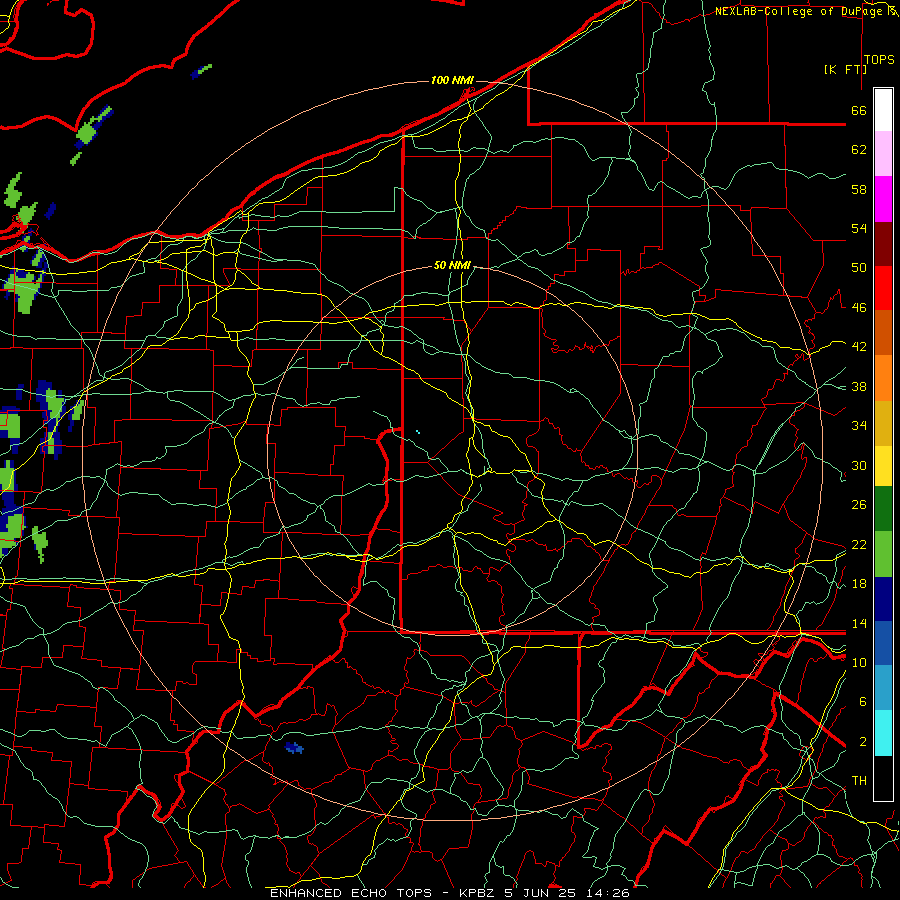Viewport: 900px width, 900px height.
Task: Click the legend value "58"
Action: click(x=859, y=189)
